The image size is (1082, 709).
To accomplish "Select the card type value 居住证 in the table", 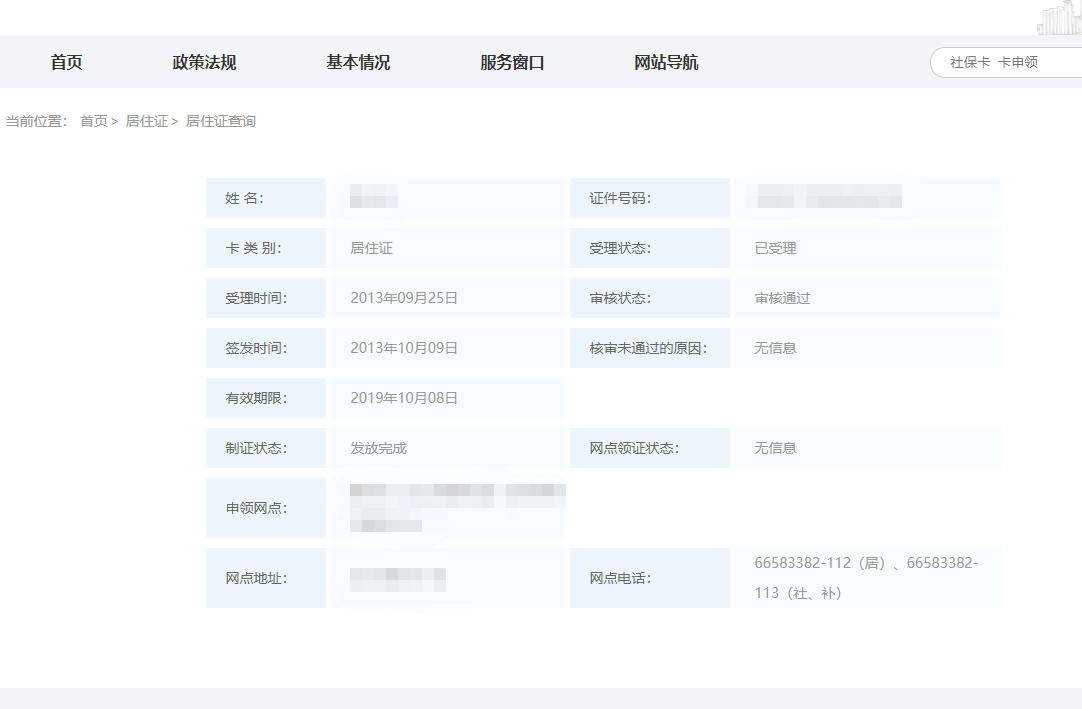I will [371, 248].
